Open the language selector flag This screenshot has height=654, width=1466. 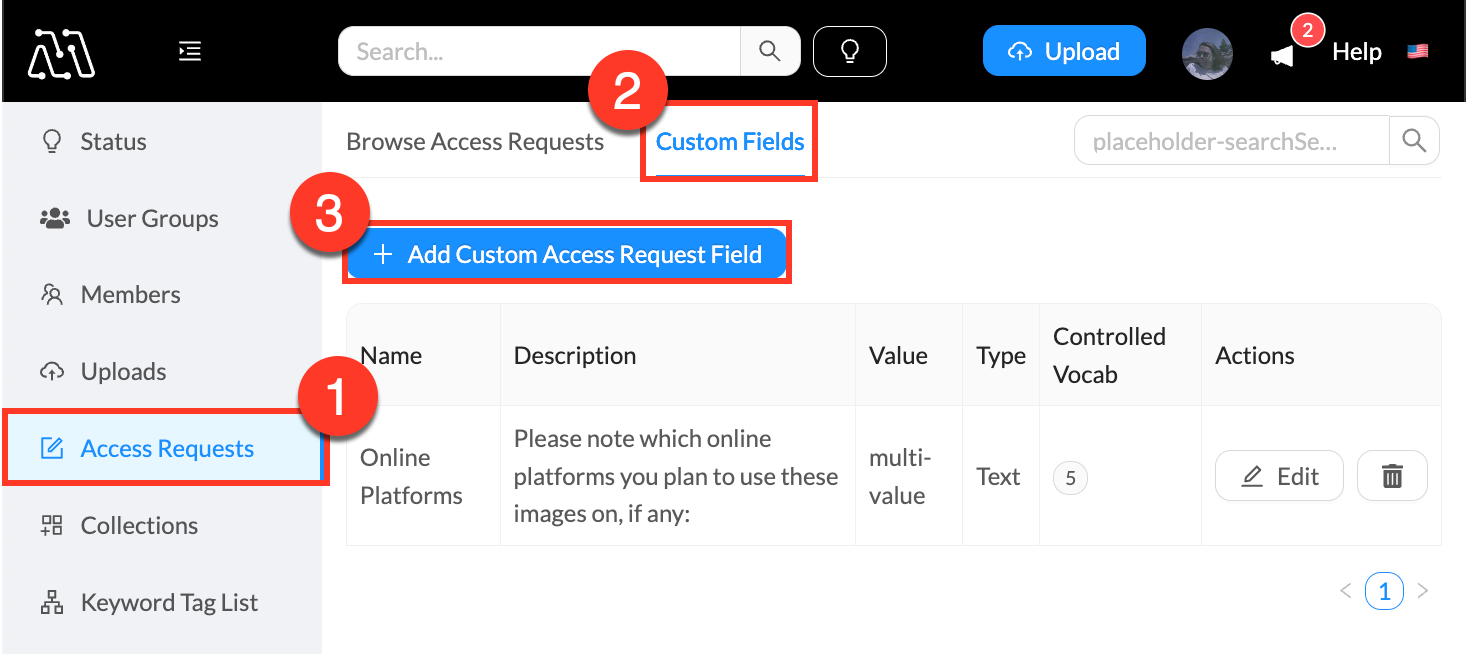pos(1417,52)
